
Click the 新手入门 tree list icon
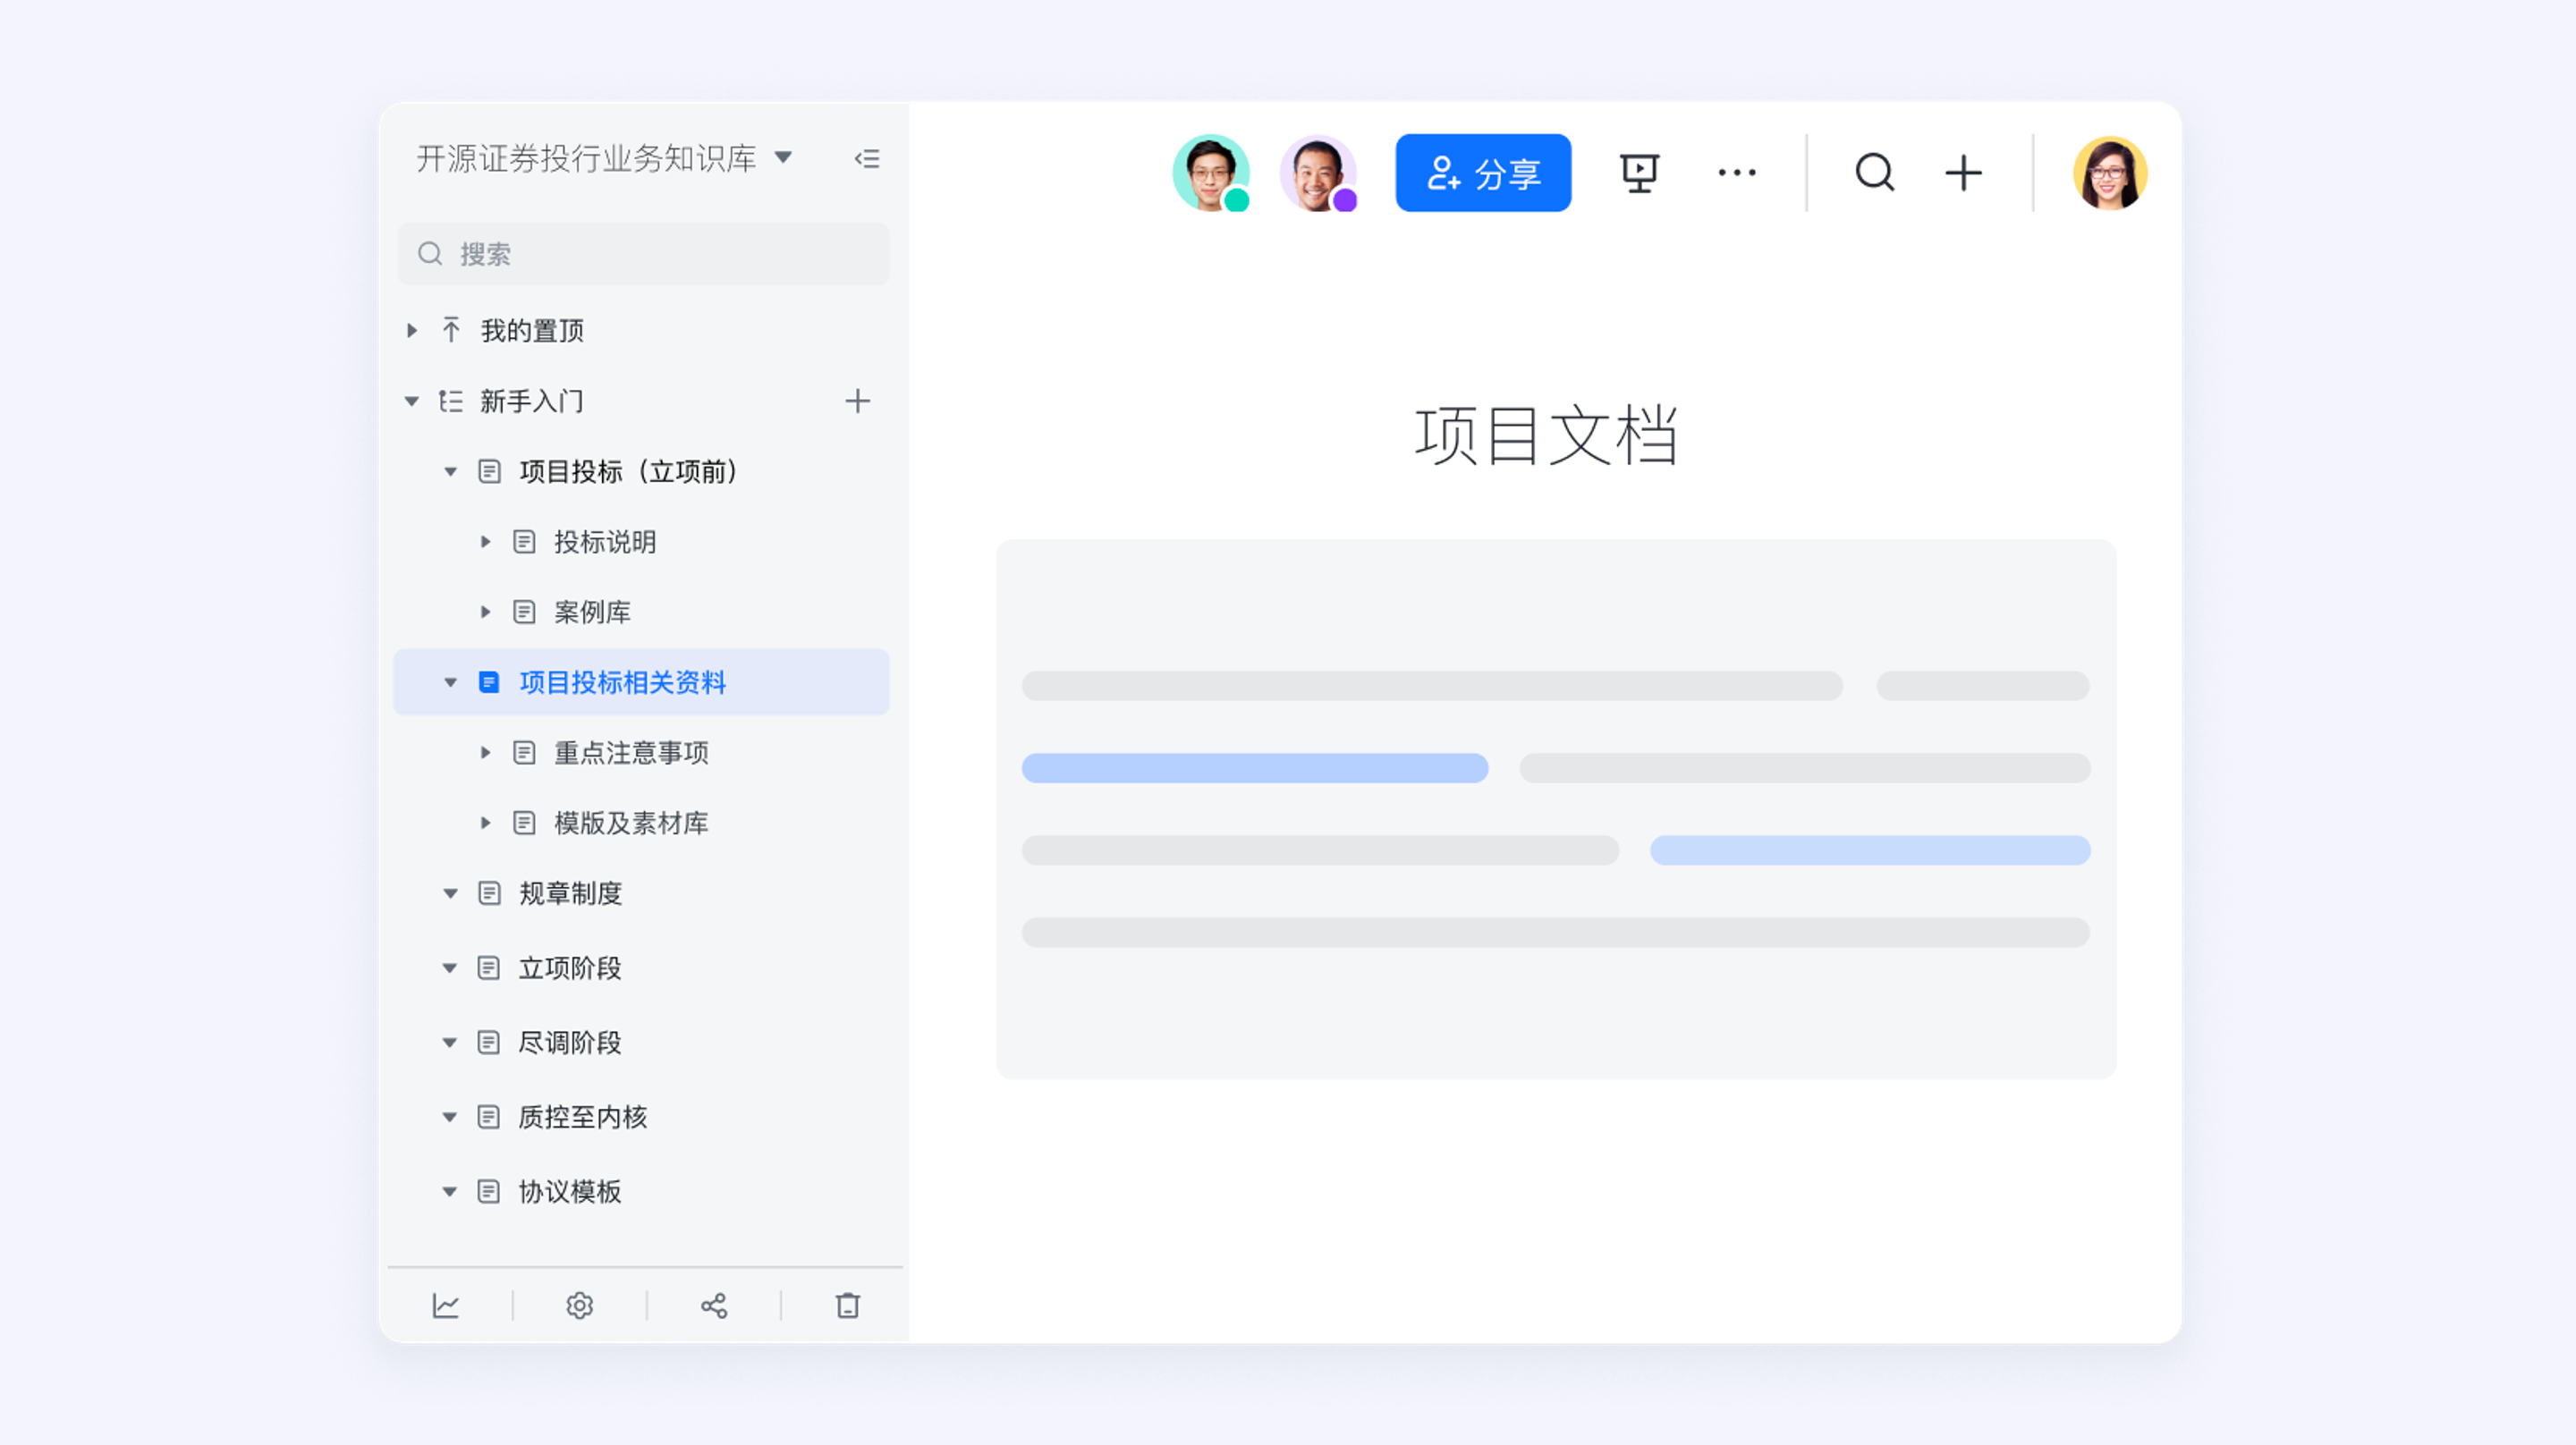click(x=451, y=401)
